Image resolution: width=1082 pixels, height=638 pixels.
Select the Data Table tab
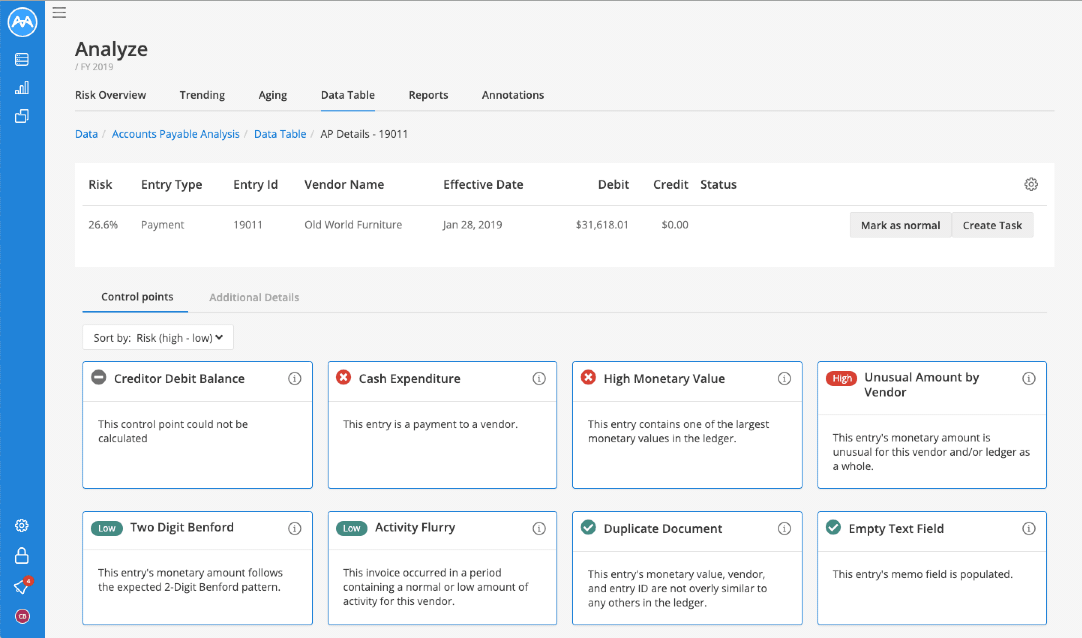(x=348, y=95)
